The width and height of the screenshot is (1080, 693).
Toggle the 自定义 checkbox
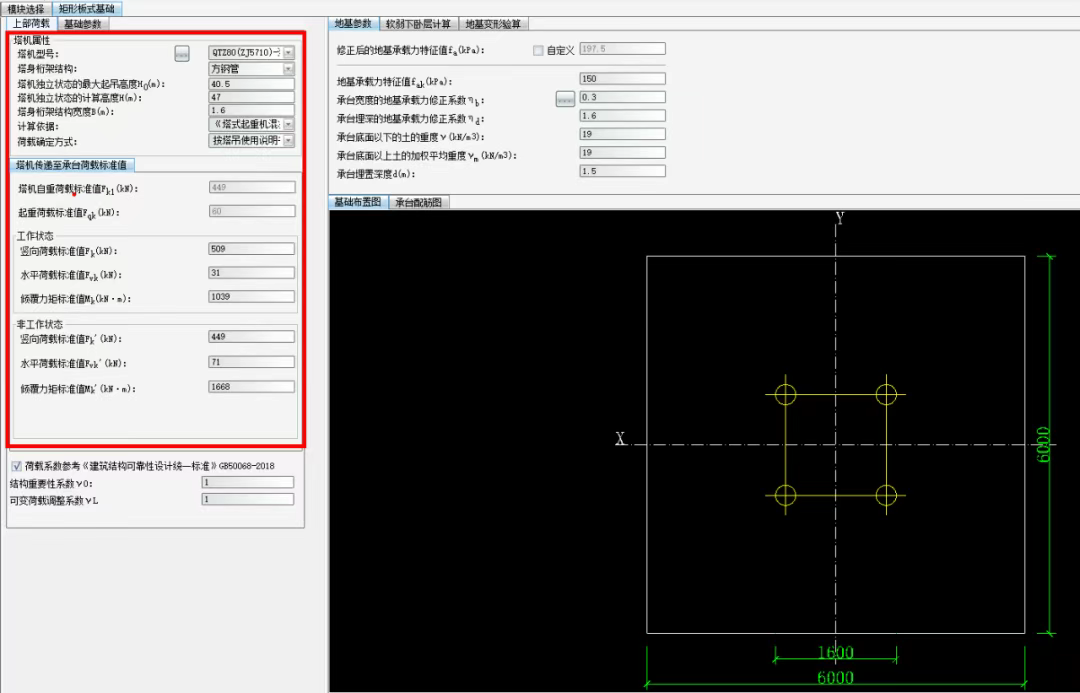[x=538, y=50]
